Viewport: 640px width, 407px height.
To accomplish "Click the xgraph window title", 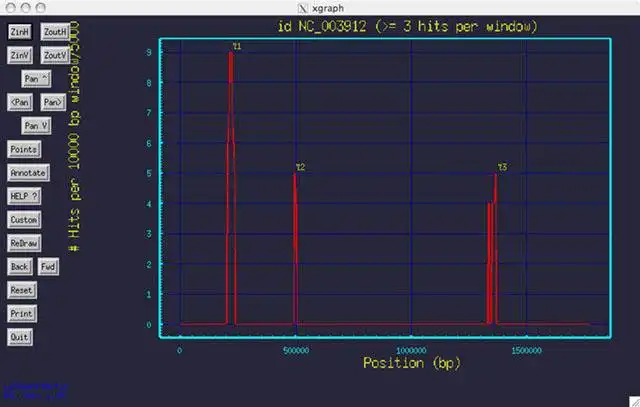I will (328, 8).
